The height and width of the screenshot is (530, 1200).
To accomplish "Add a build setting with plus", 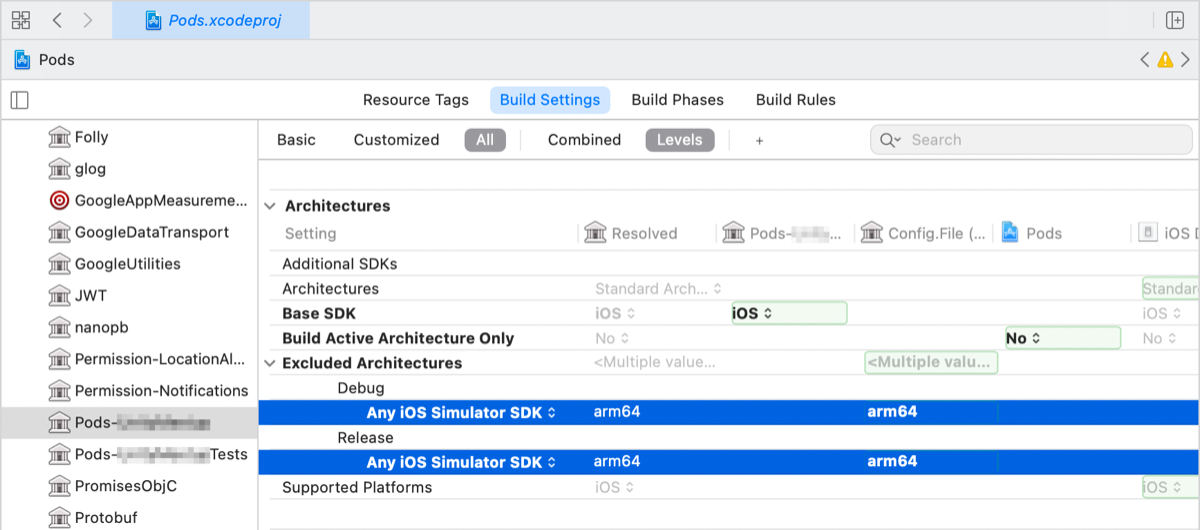I will click(759, 140).
